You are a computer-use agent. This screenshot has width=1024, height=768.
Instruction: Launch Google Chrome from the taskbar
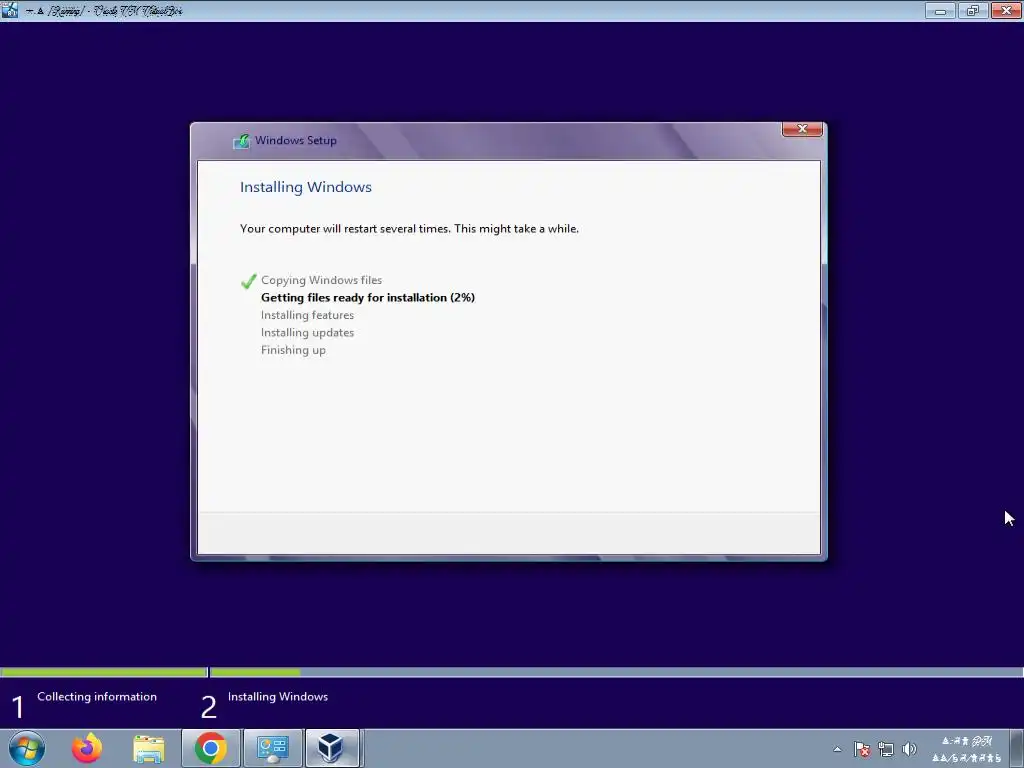pyautogui.click(x=210, y=748)
